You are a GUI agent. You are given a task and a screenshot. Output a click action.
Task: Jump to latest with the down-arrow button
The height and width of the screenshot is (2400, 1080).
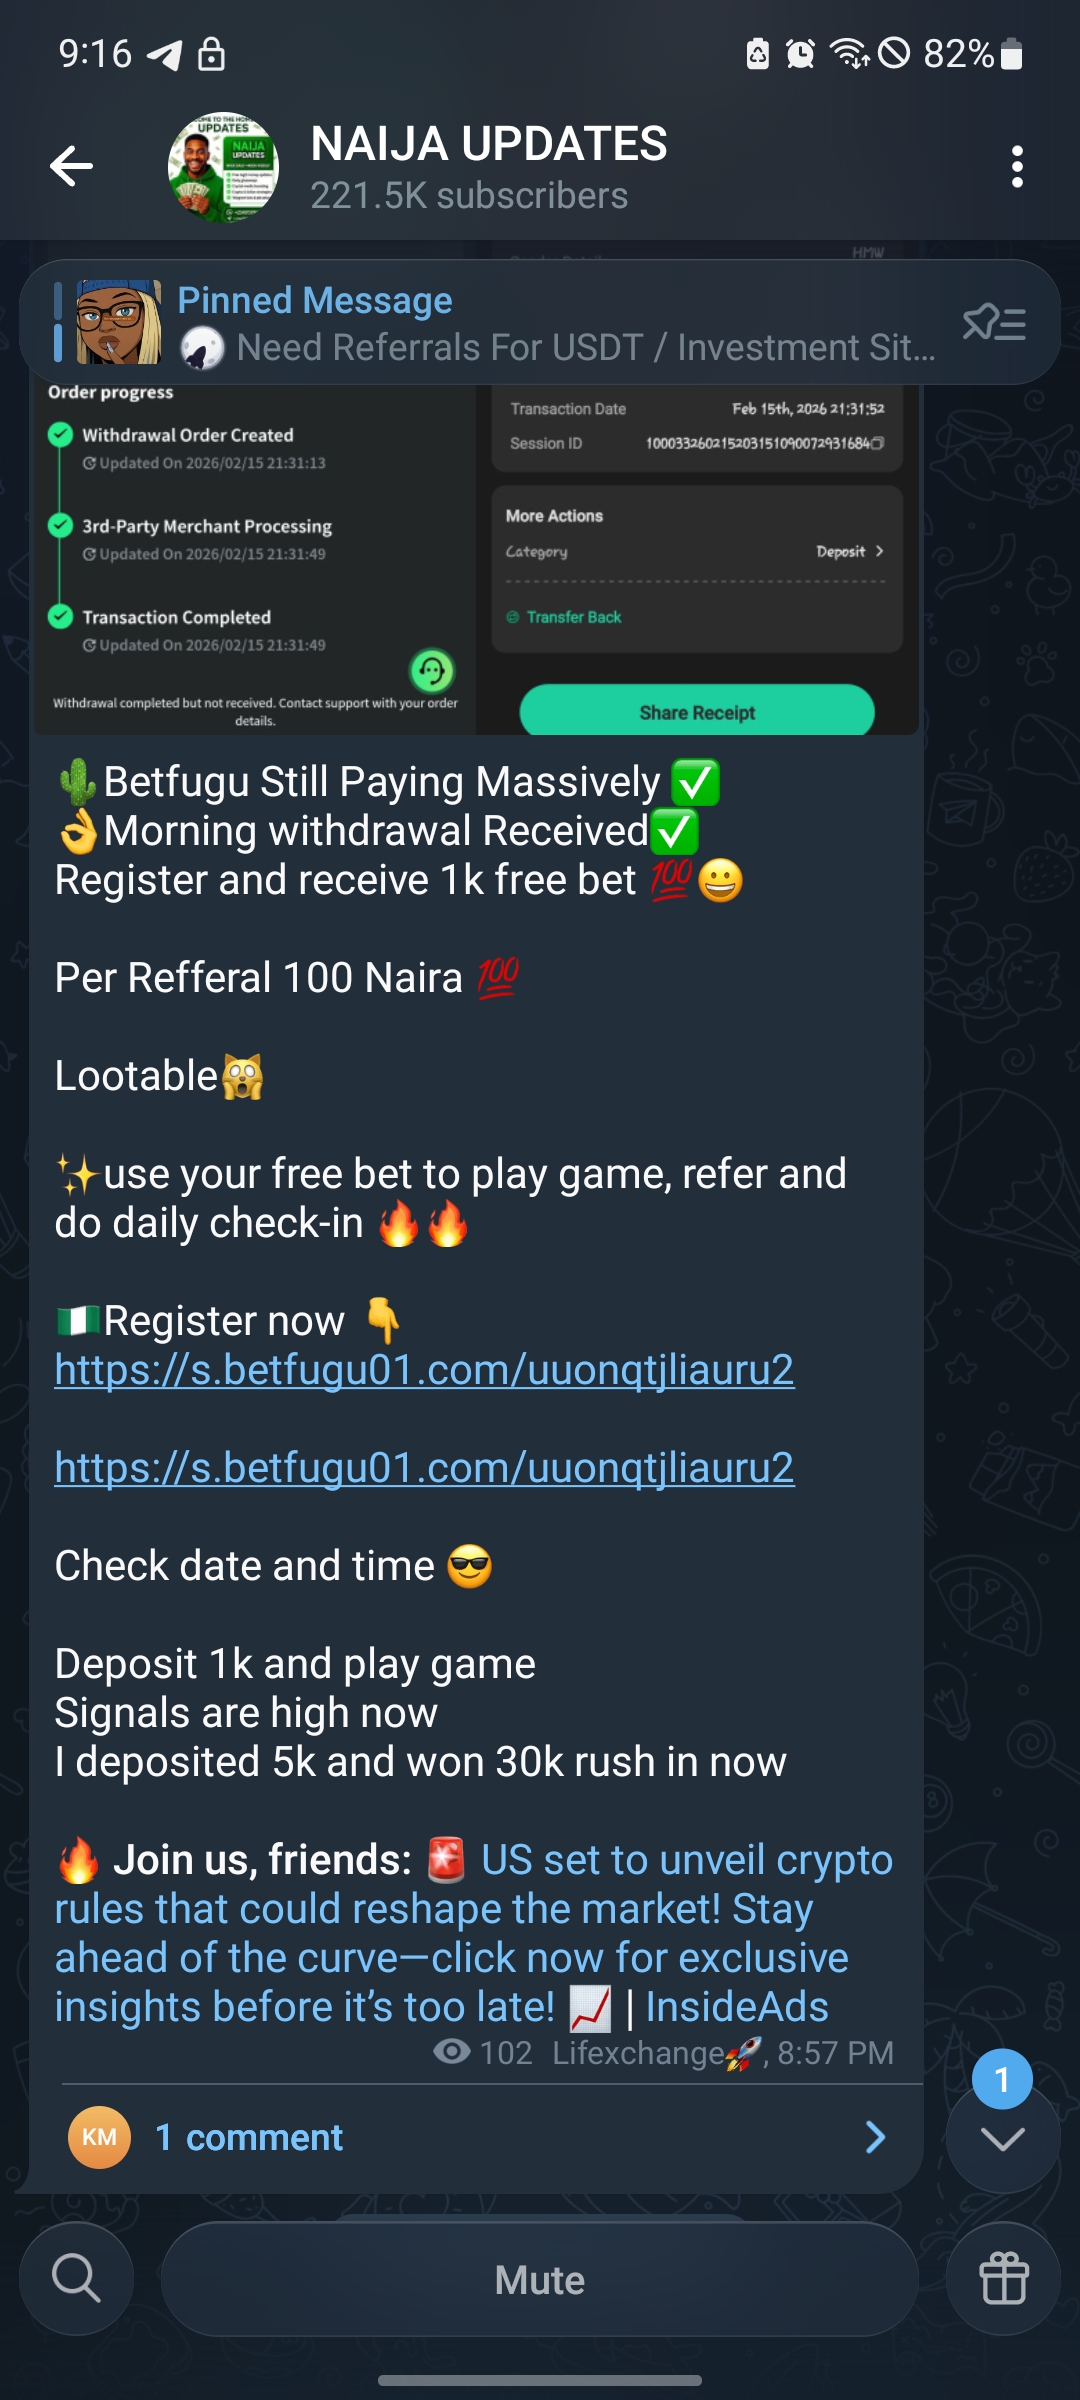point(1003,2137)
